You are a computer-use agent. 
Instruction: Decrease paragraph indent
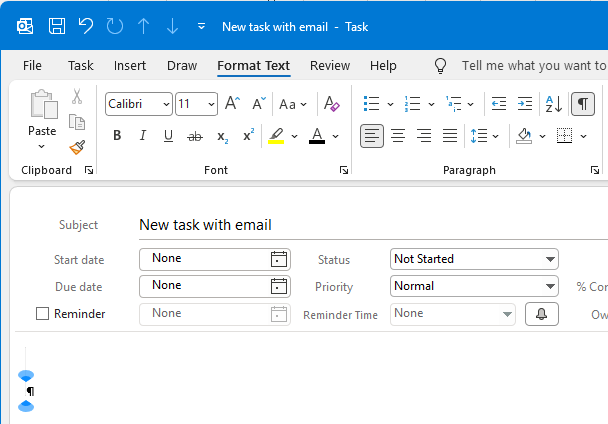[x=499, y=104]
